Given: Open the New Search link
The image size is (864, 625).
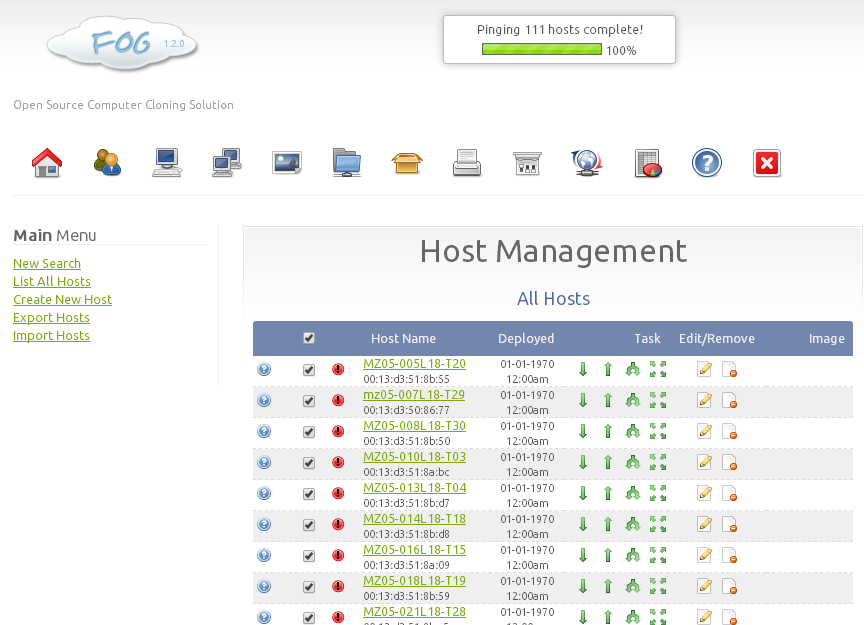Looking at the screenshot, I should [47, 263].
